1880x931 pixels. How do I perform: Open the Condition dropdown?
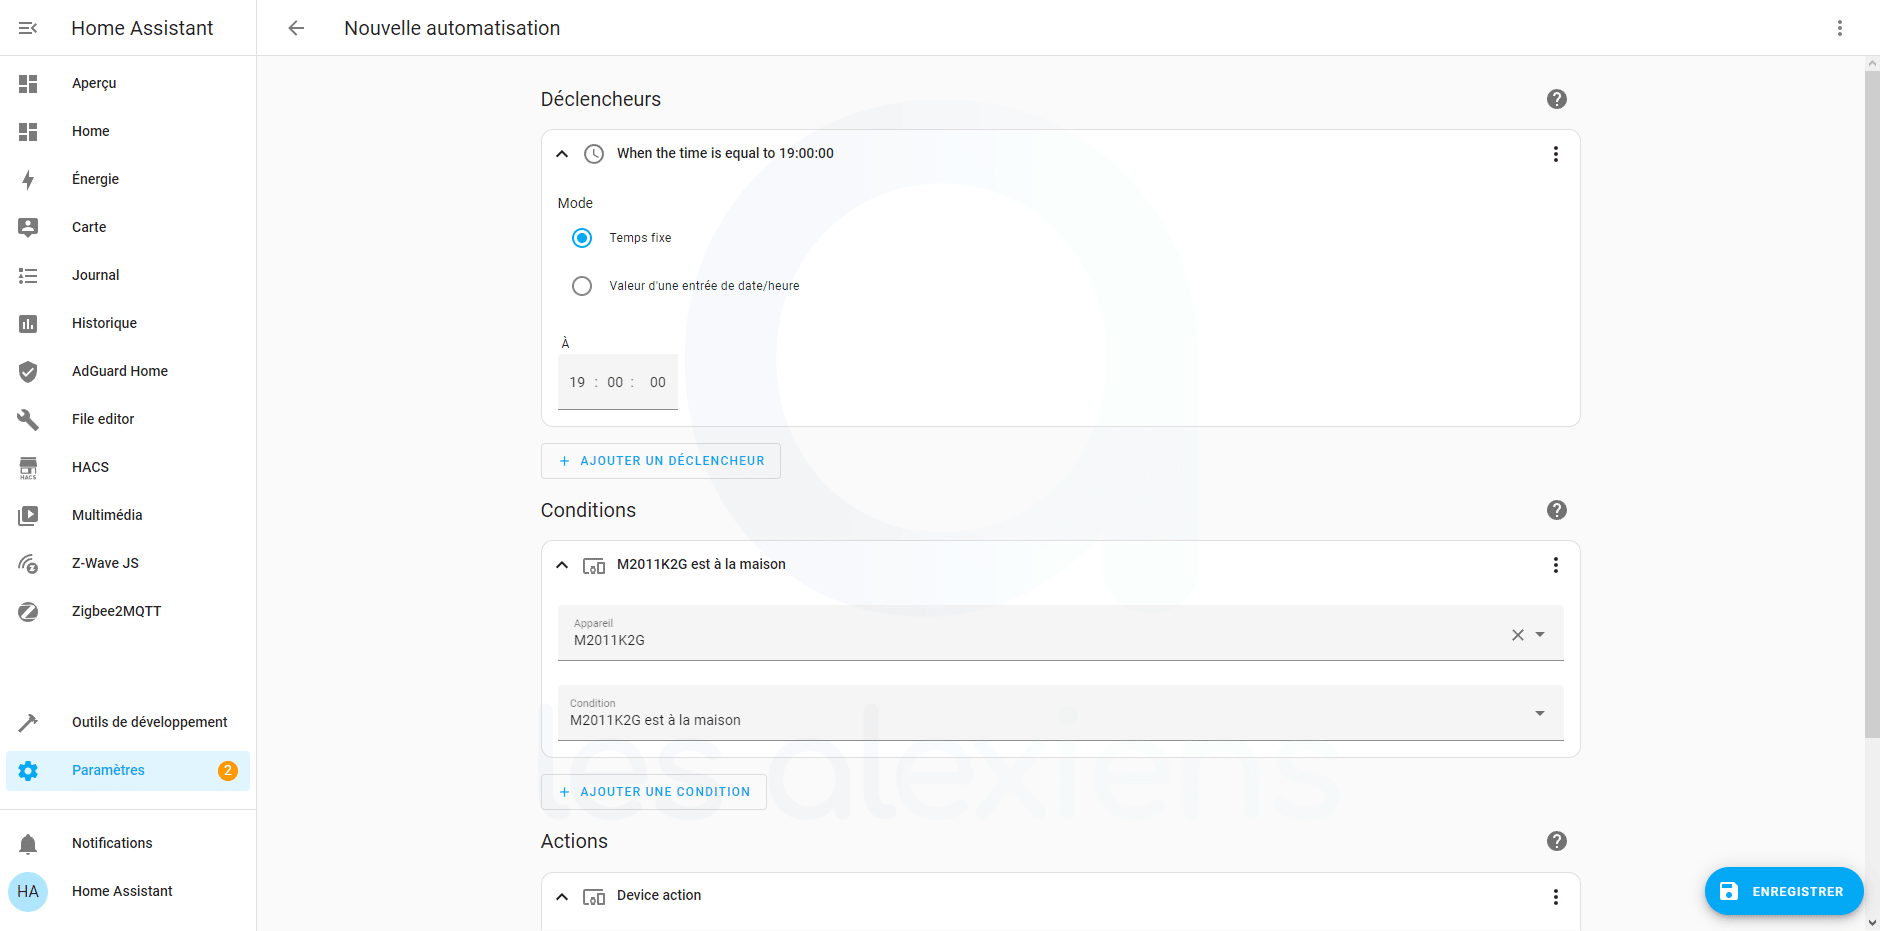(x=1060, y=713)
